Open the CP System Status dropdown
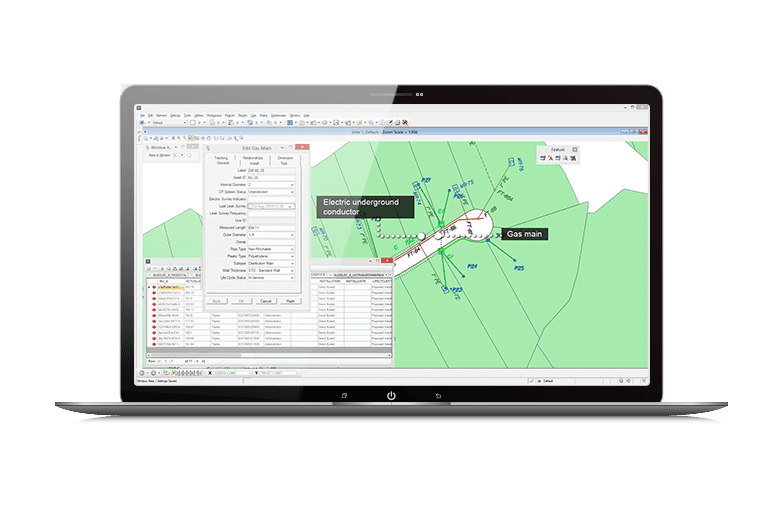 click(292, 192)
